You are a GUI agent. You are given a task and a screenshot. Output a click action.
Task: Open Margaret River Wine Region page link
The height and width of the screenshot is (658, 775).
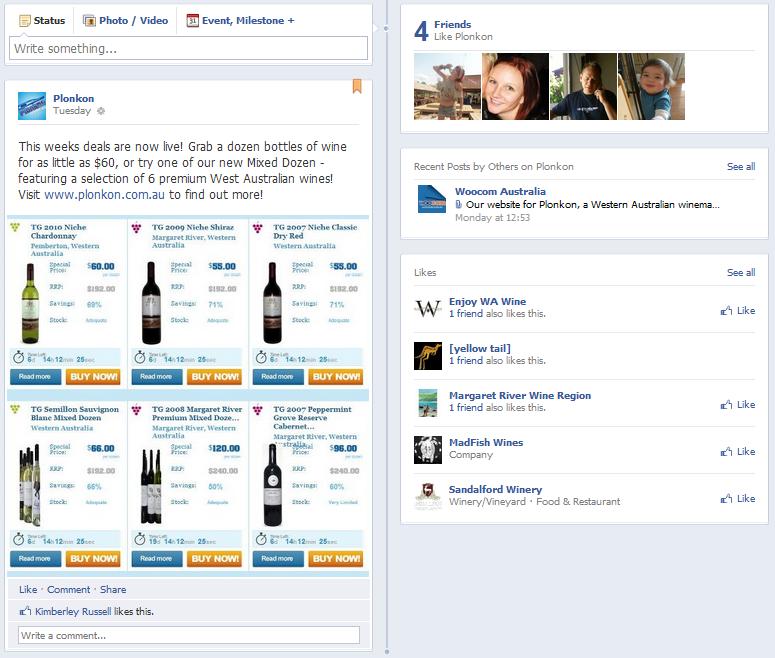[520, 395]
